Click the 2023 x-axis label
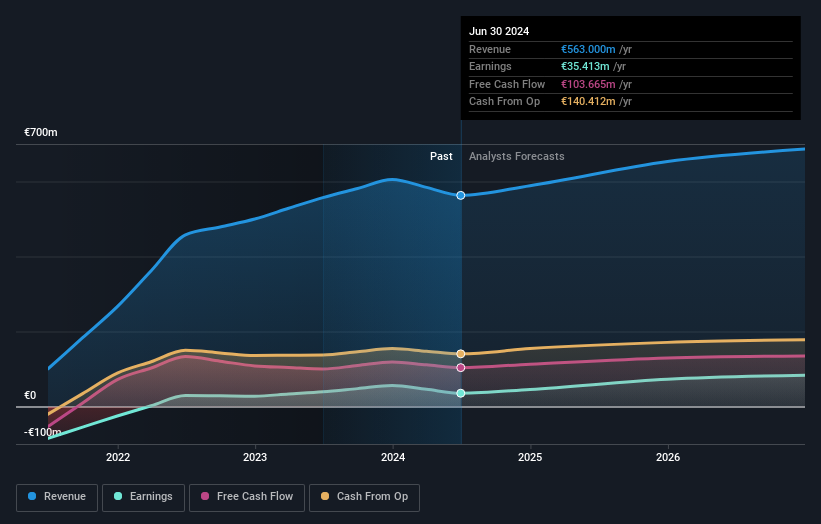Viewport: 821px width, 524px height. point(255,457)
